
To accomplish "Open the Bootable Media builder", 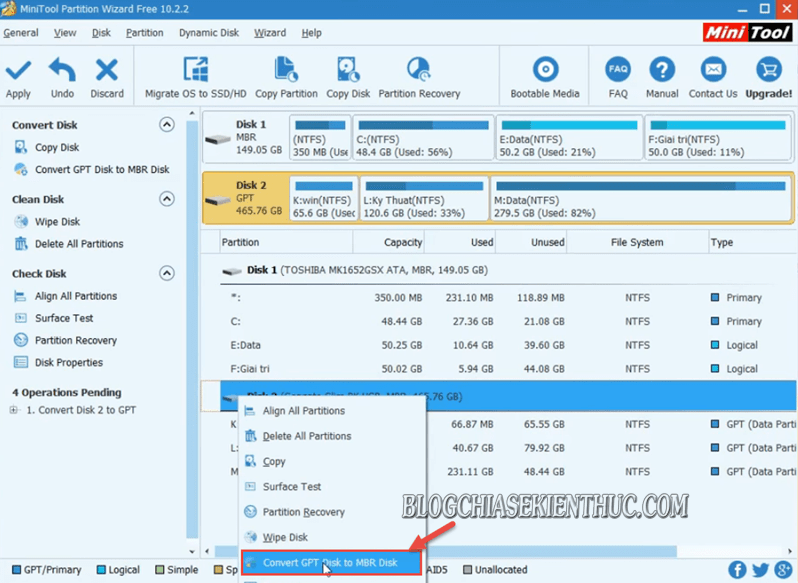I will pos(545,78).
